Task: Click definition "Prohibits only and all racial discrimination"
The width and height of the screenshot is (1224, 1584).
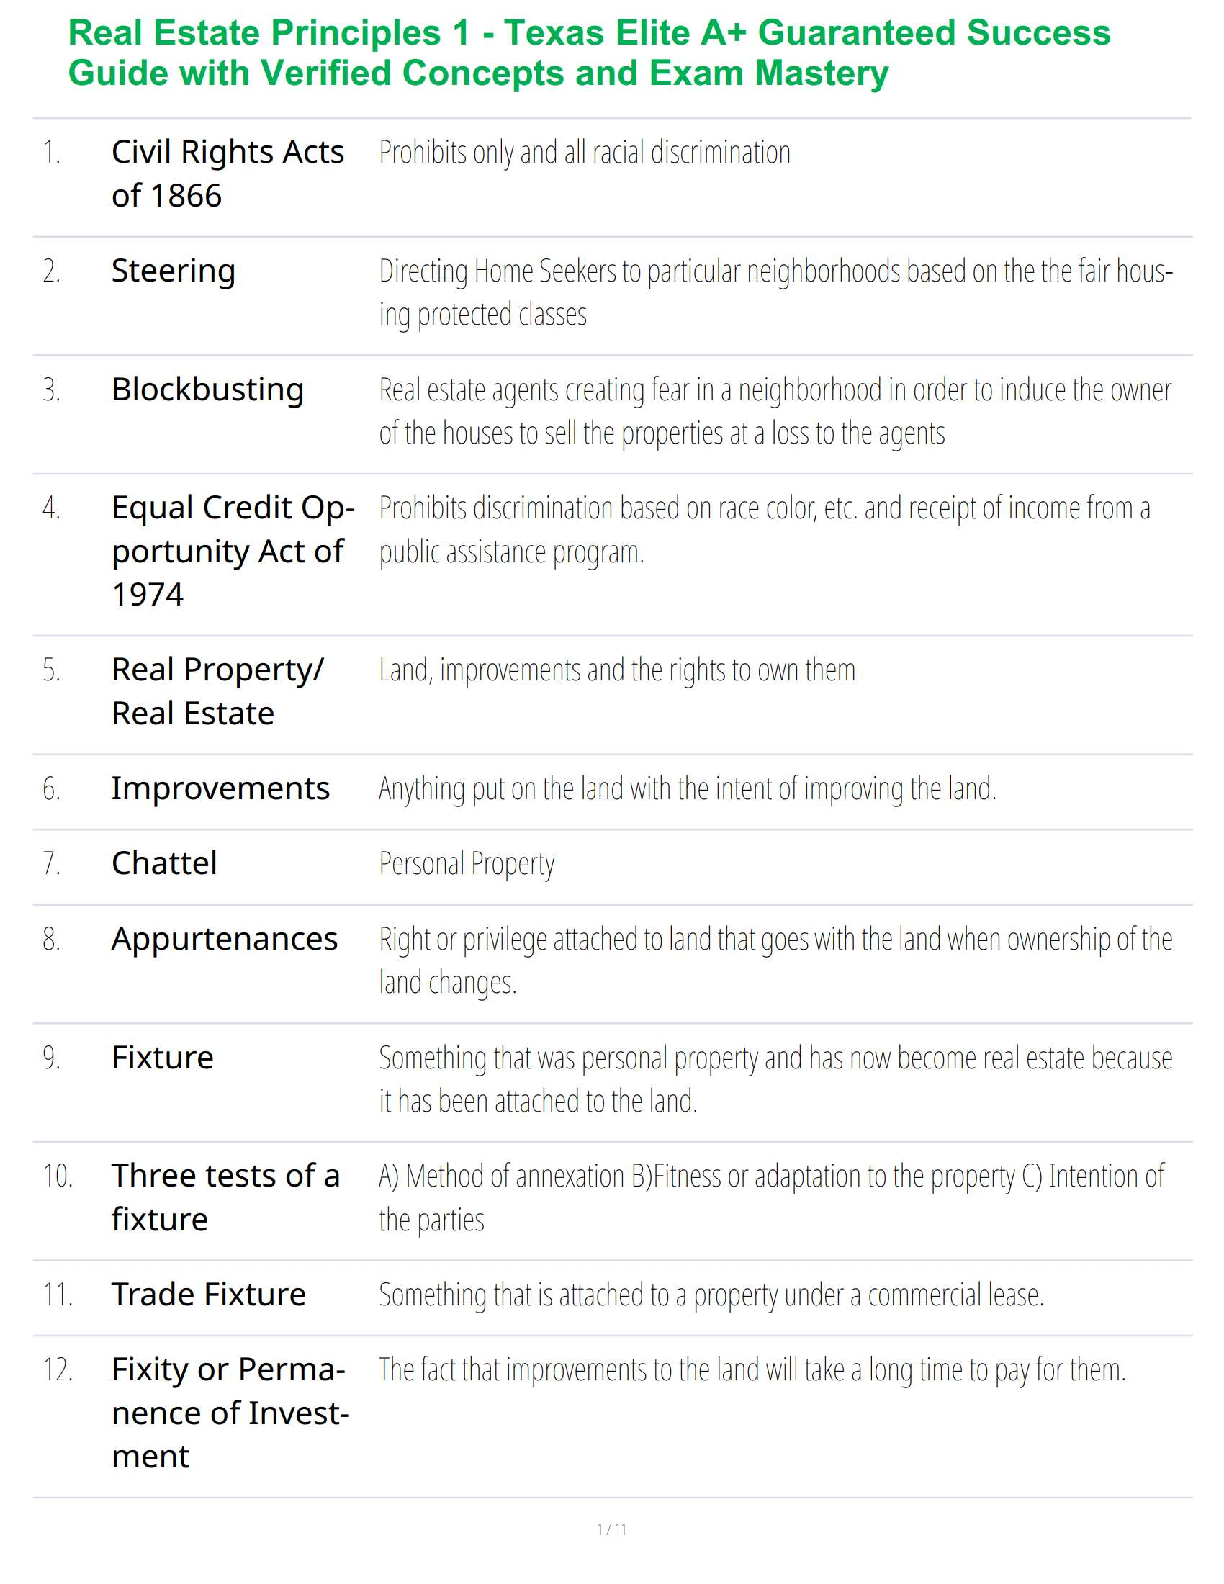Action: pyautogui.click(x=584, y=153)
